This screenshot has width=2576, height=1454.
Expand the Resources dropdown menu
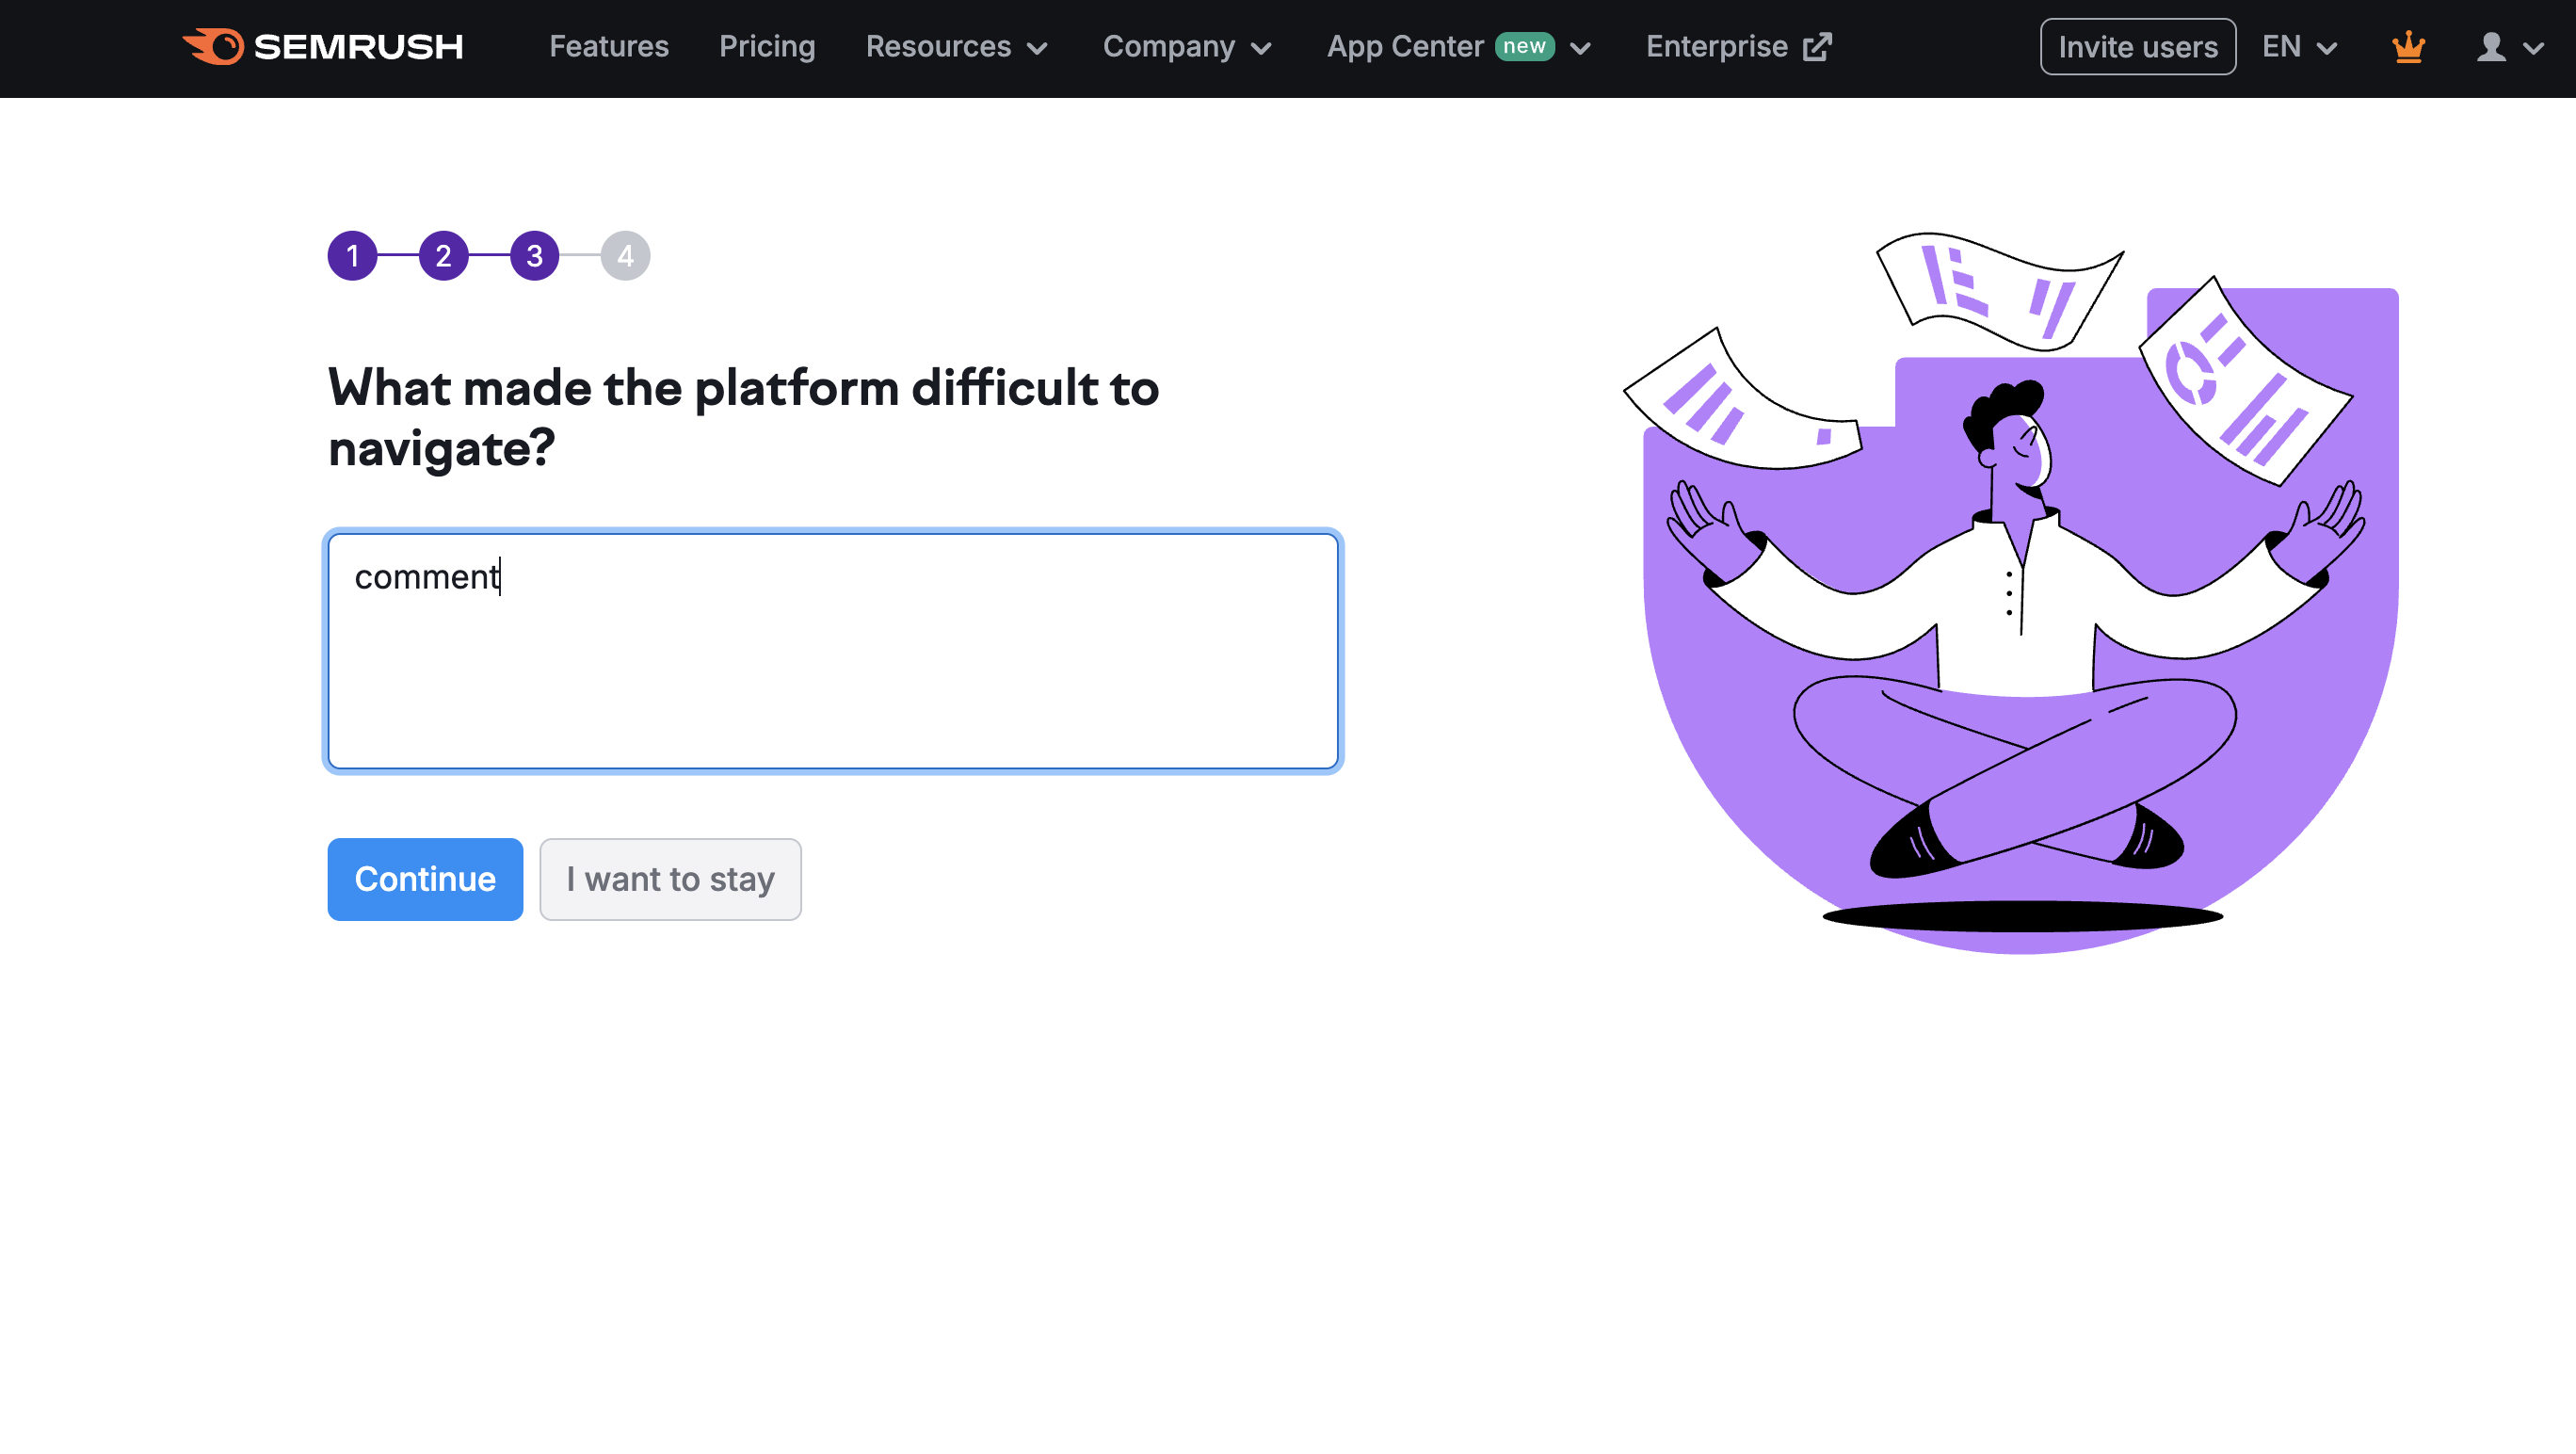click(x=956, y=47)
